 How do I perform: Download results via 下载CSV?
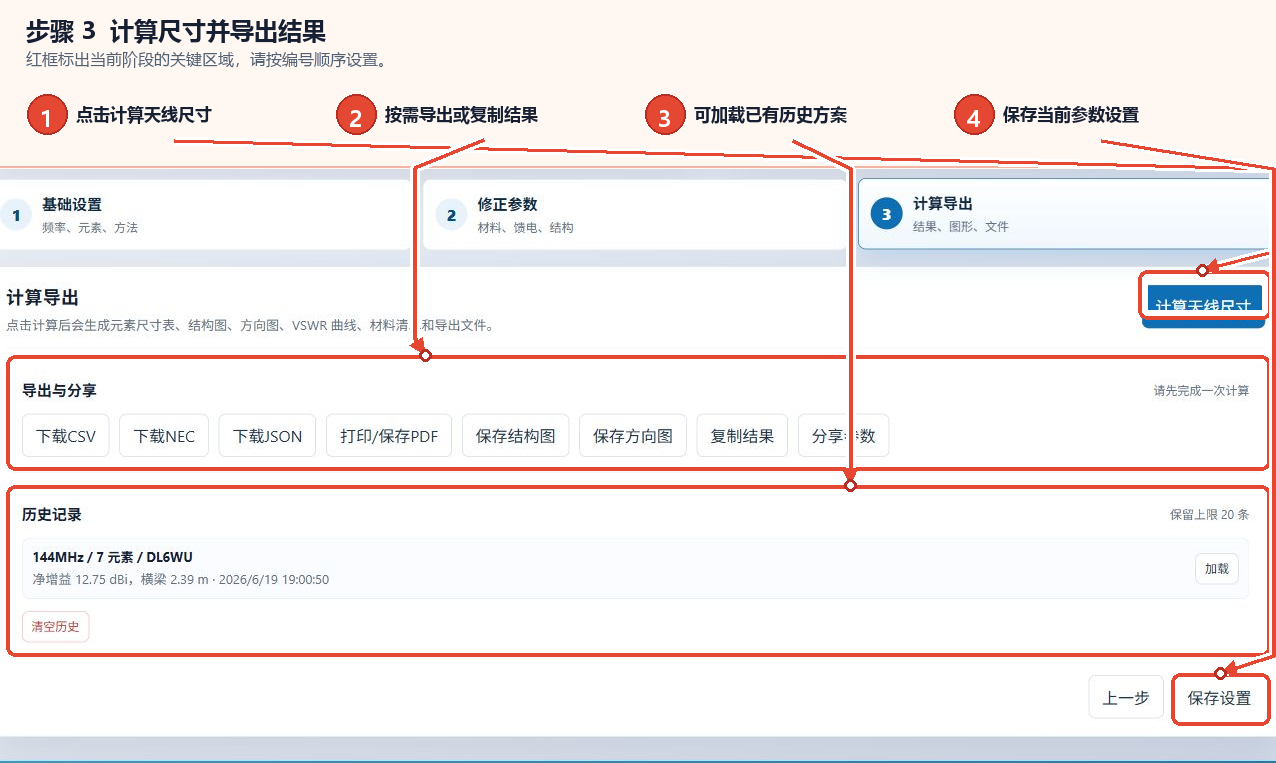point(66,436)
